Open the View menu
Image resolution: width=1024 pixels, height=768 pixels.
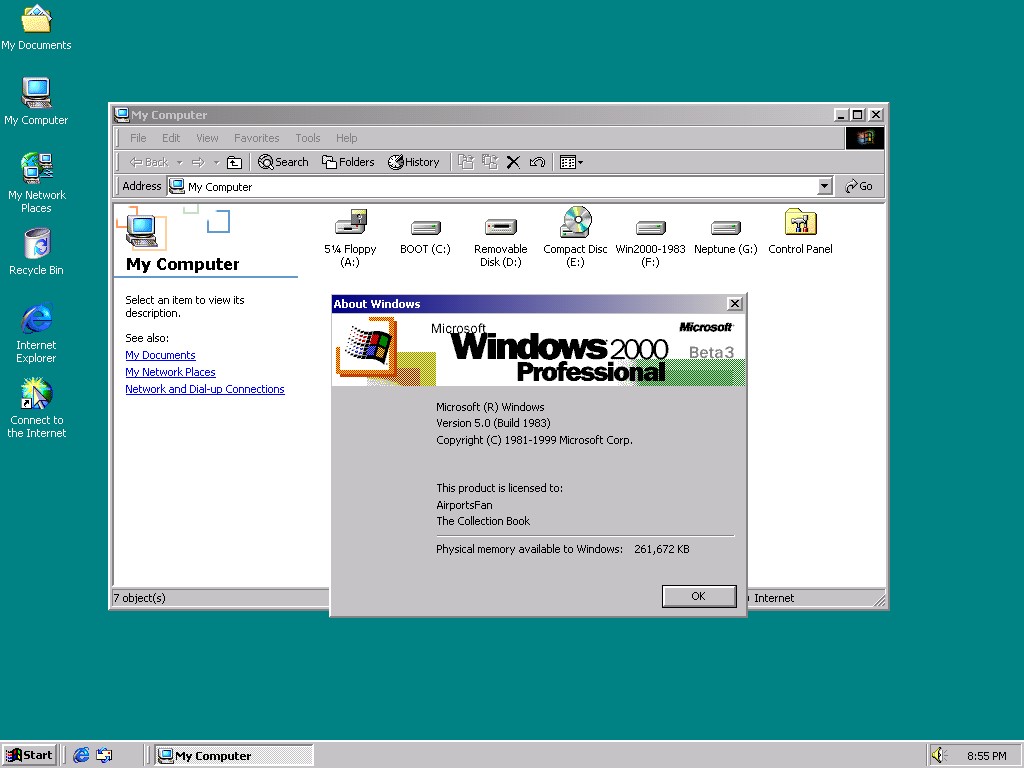pos(207,138)
